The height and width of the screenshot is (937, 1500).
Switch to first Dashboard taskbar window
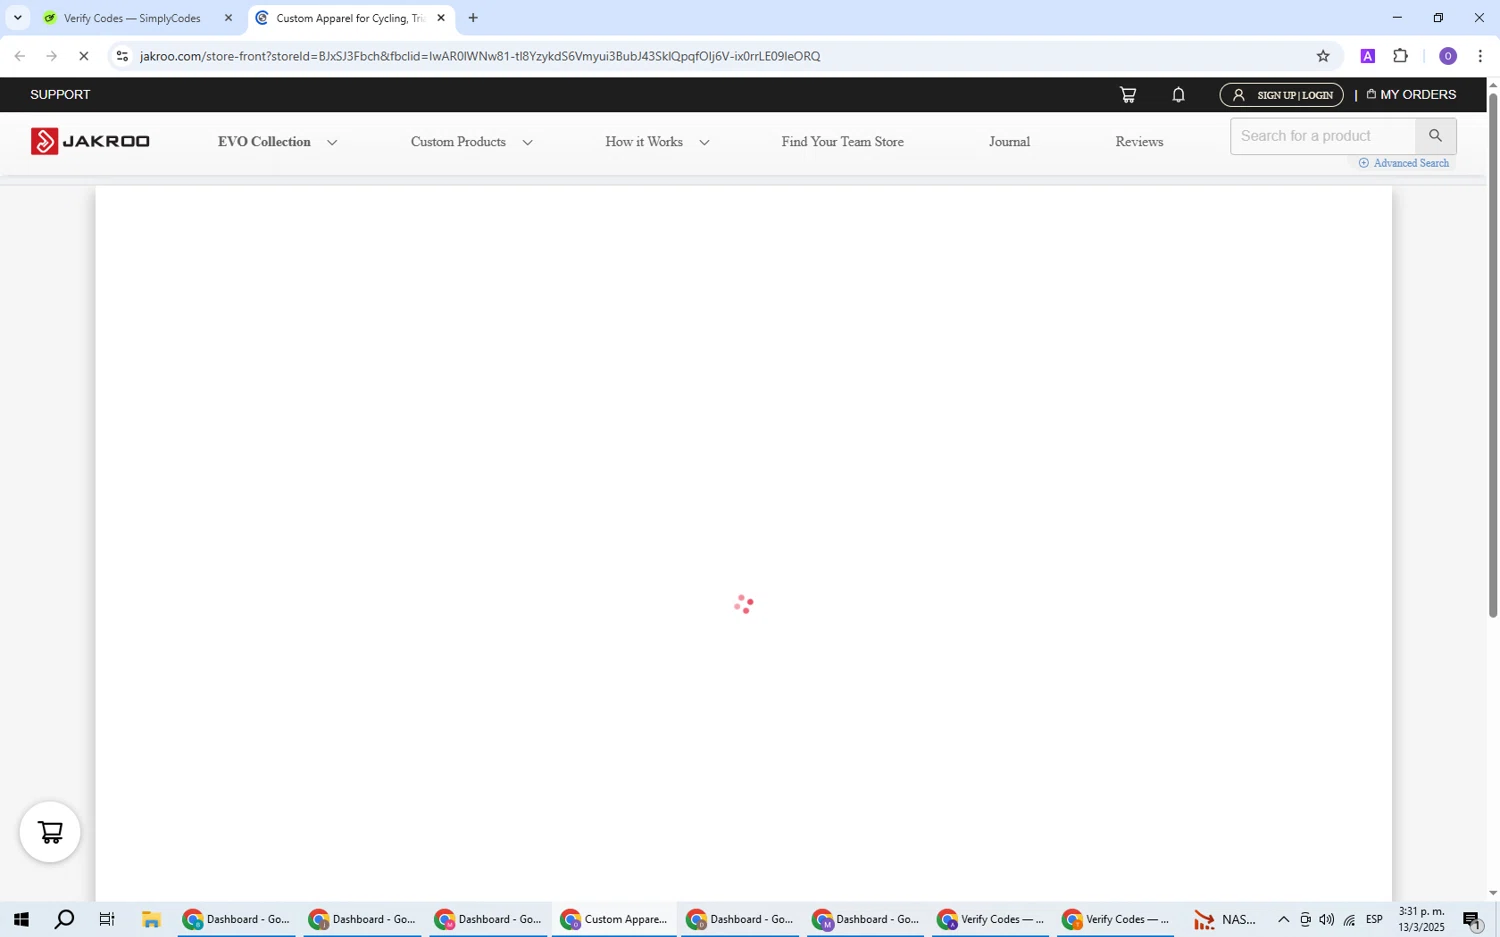point(237,920)
